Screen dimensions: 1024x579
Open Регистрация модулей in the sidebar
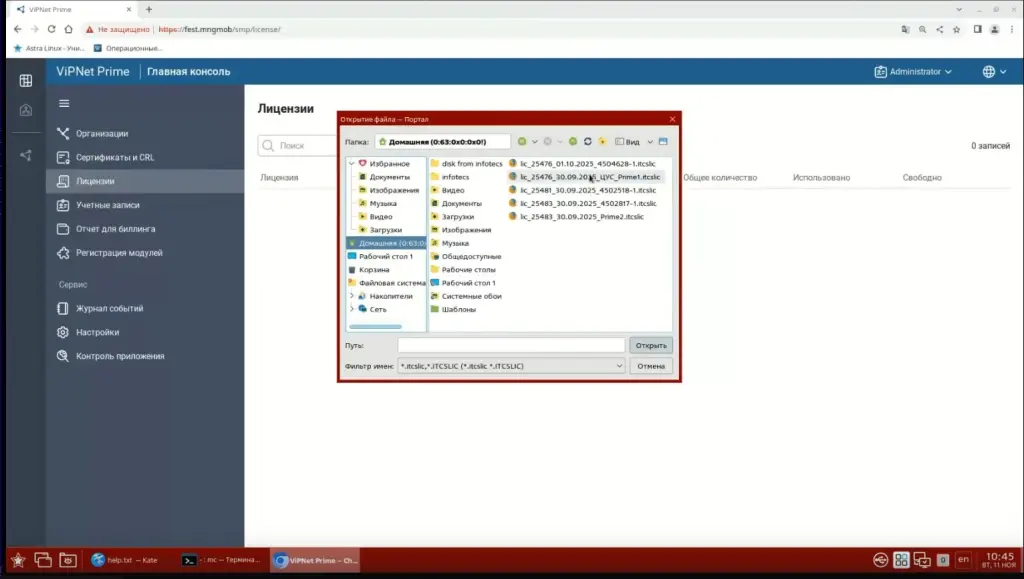click(x=145, y=253)
